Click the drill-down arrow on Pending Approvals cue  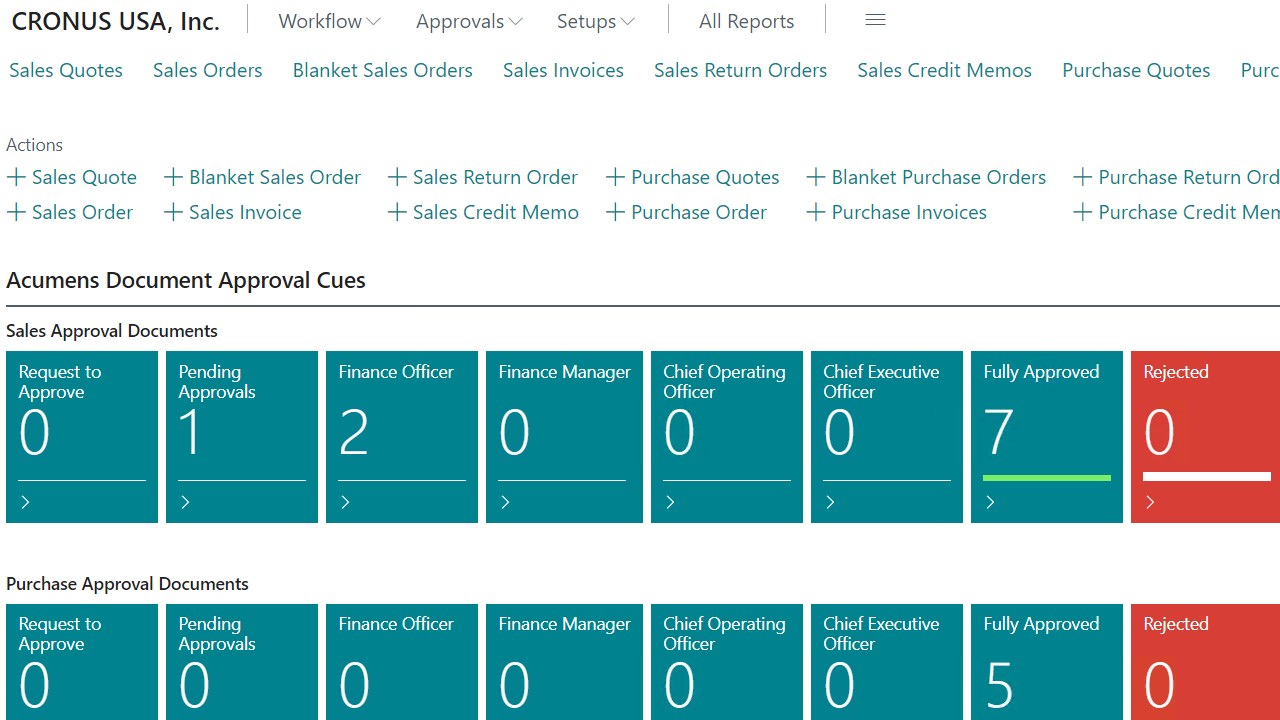(185, 502)
